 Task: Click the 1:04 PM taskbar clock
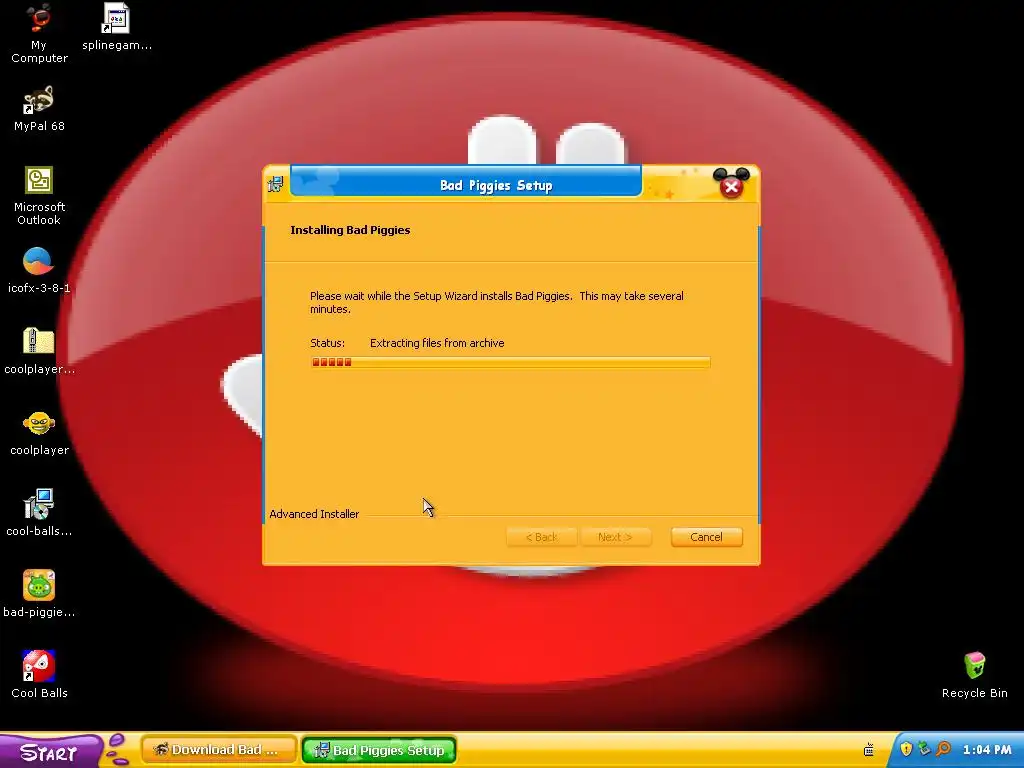click(987, 750)
